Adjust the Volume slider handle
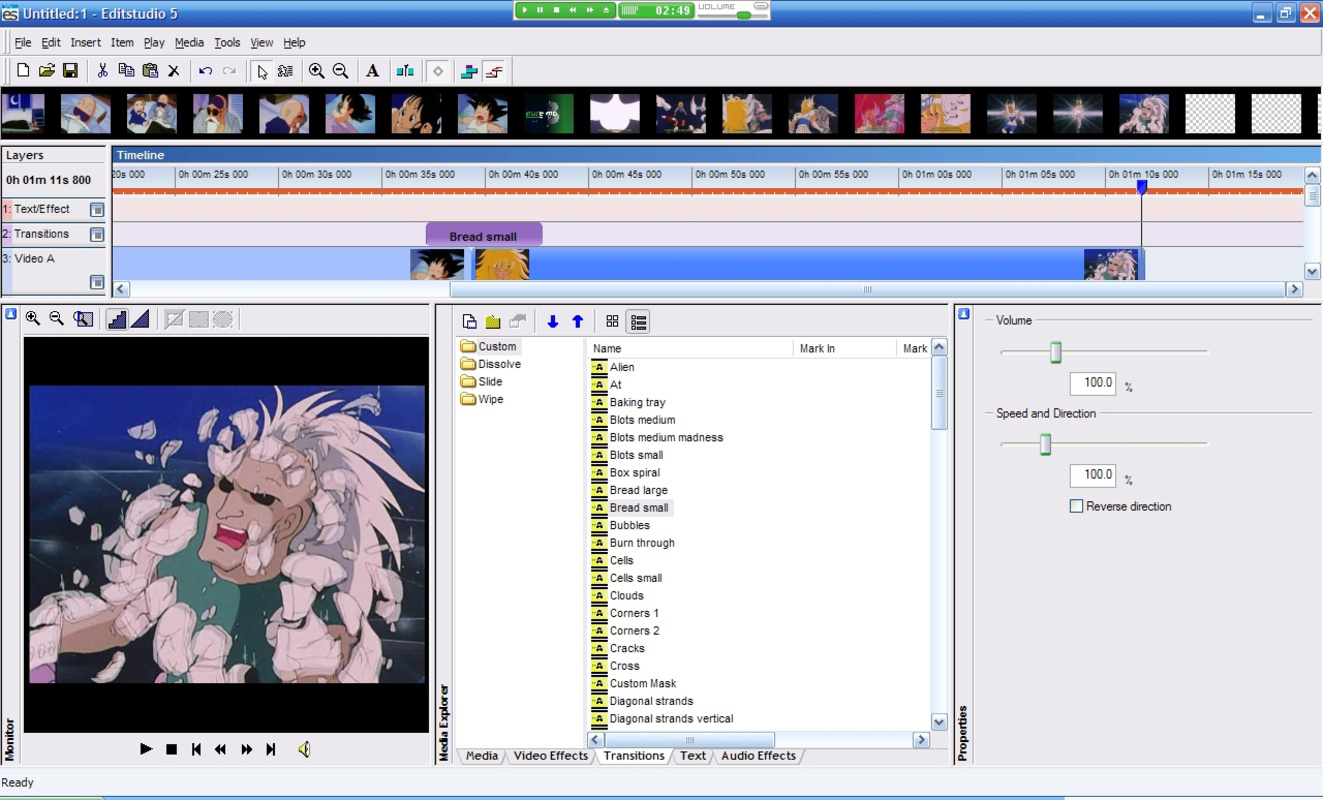 point(1055,352)
